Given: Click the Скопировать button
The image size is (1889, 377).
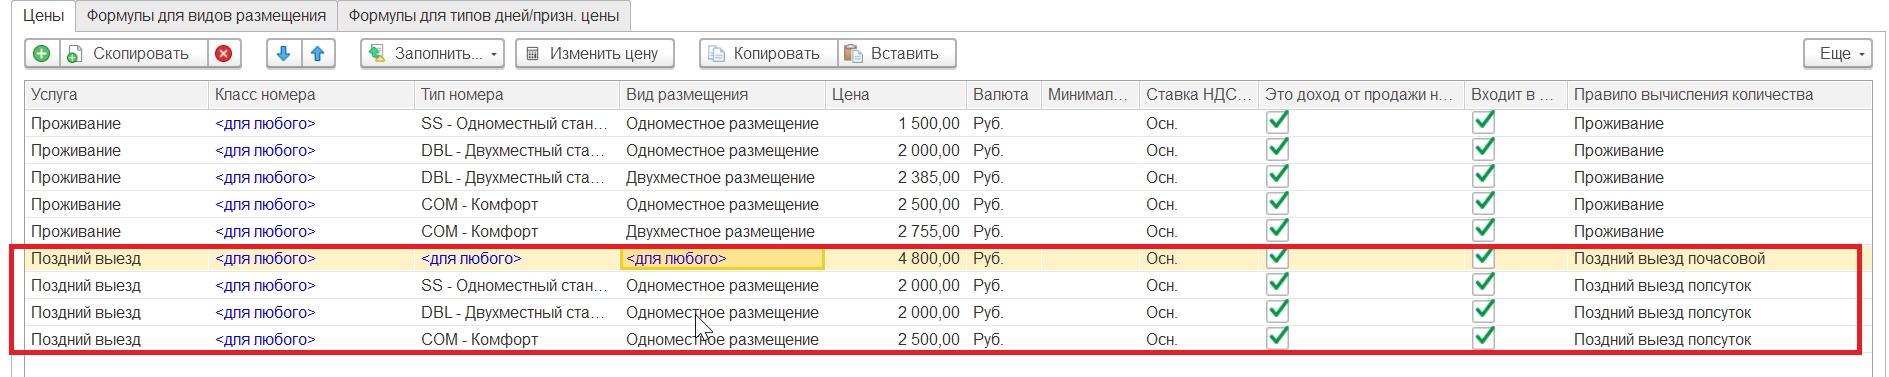Looking at the screenshot, I should pos(134,53).
